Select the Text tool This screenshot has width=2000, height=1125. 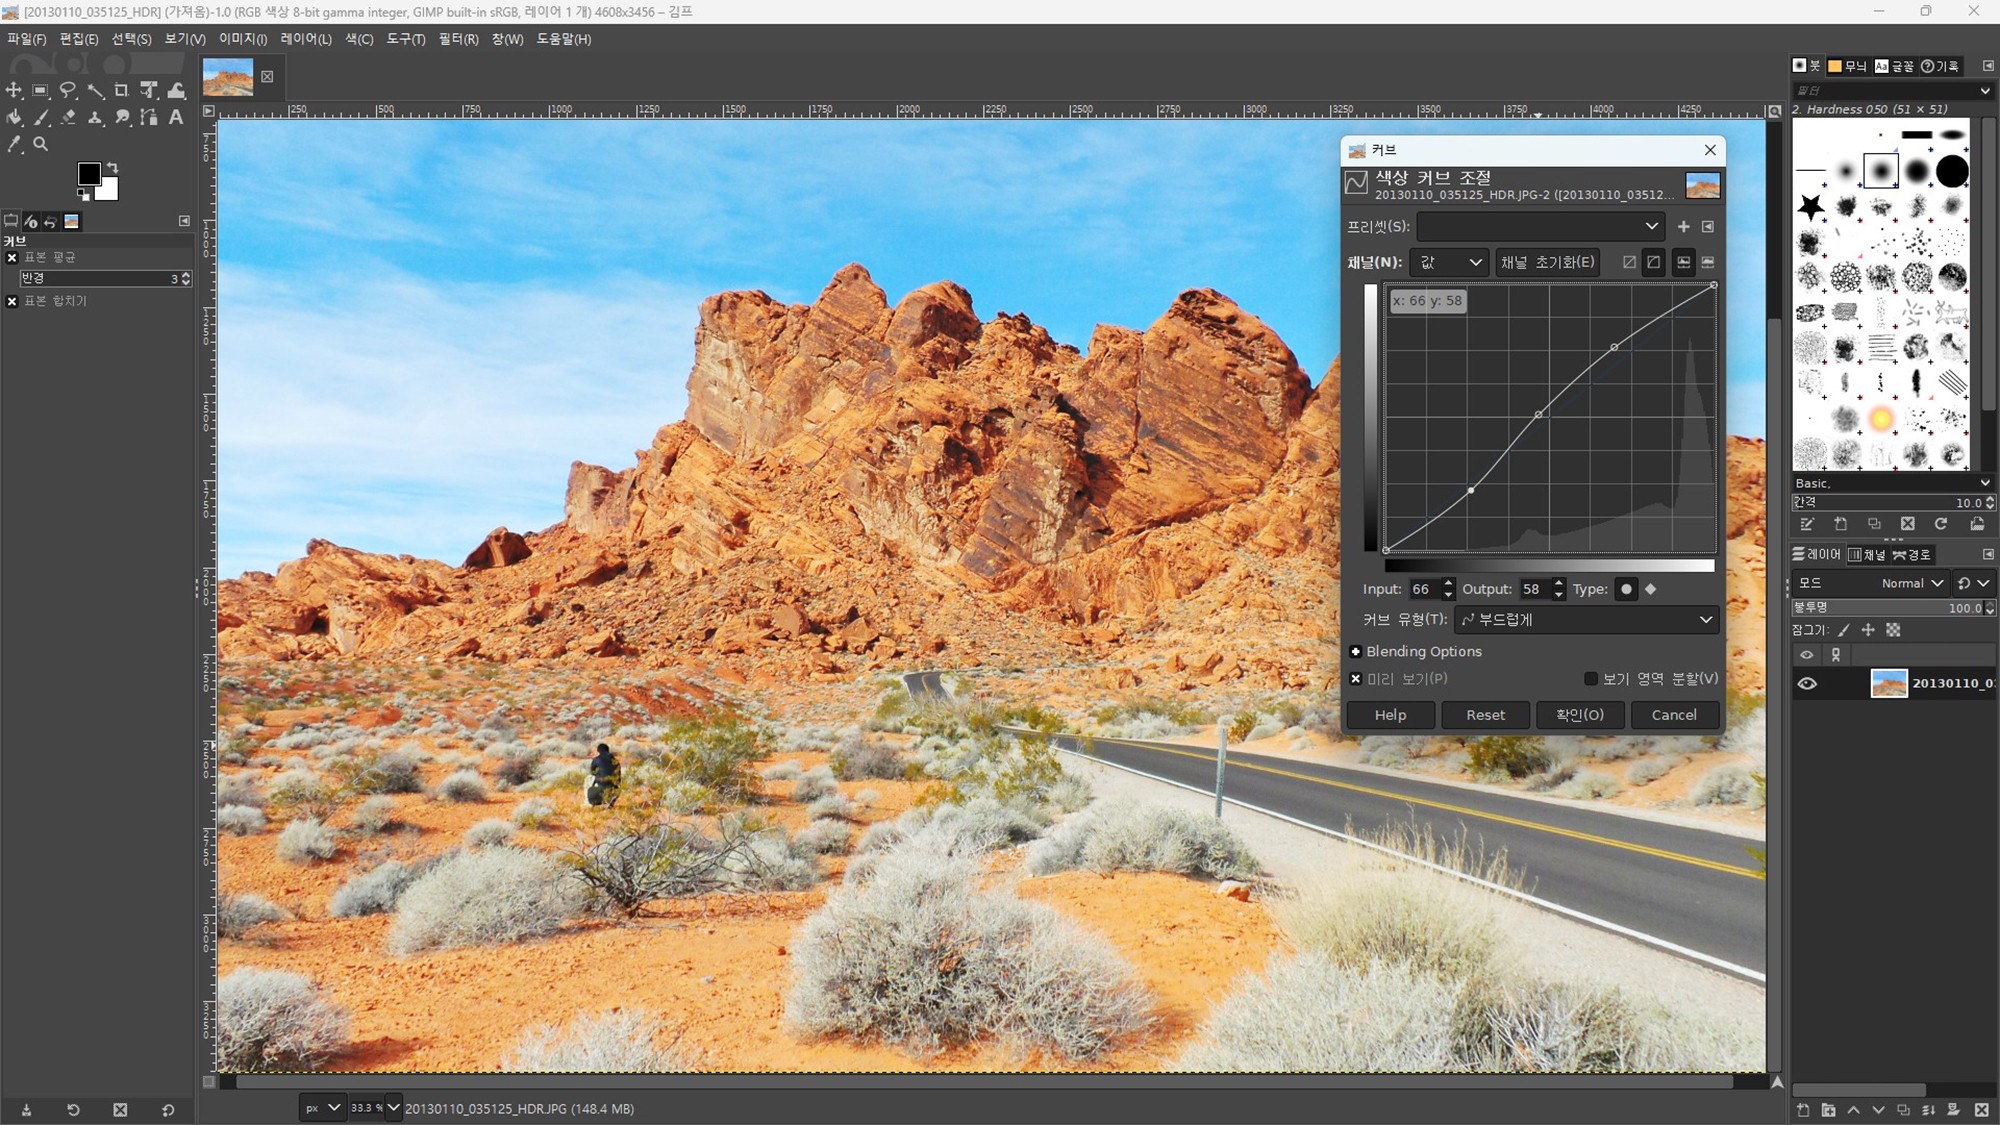176,117
